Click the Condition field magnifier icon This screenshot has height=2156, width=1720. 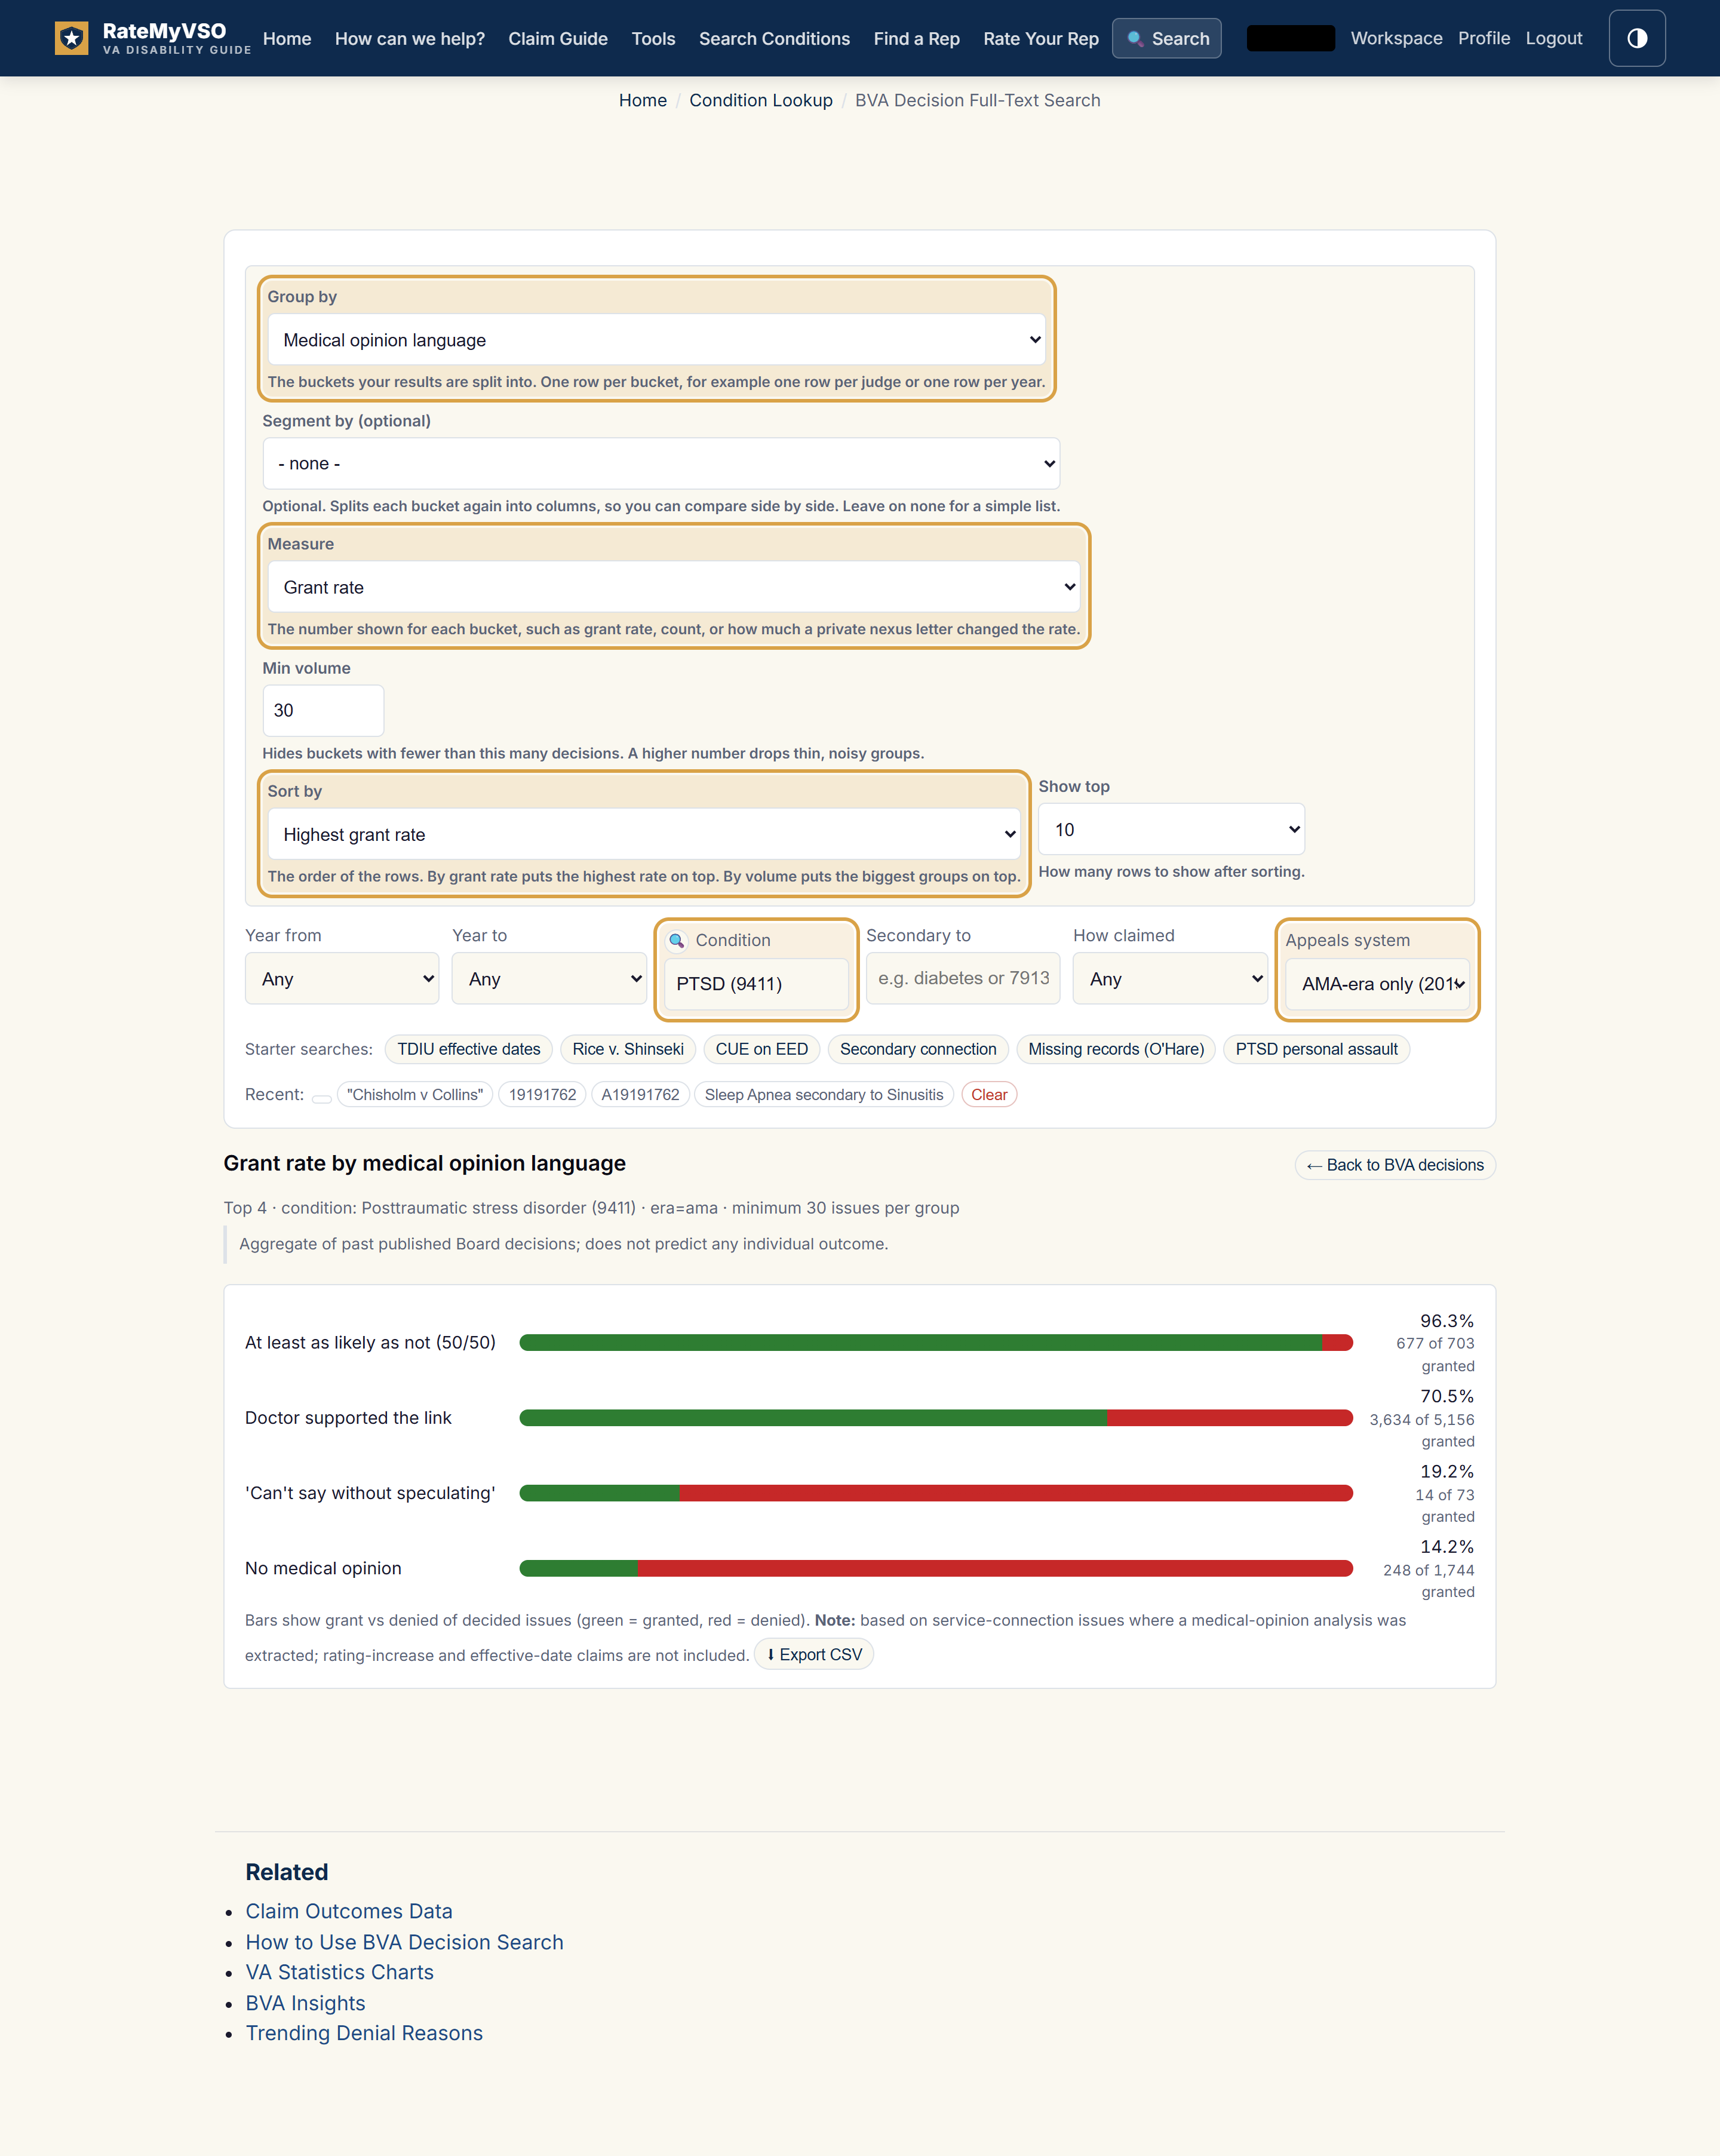pyautogui.click(x=677, y=940)
